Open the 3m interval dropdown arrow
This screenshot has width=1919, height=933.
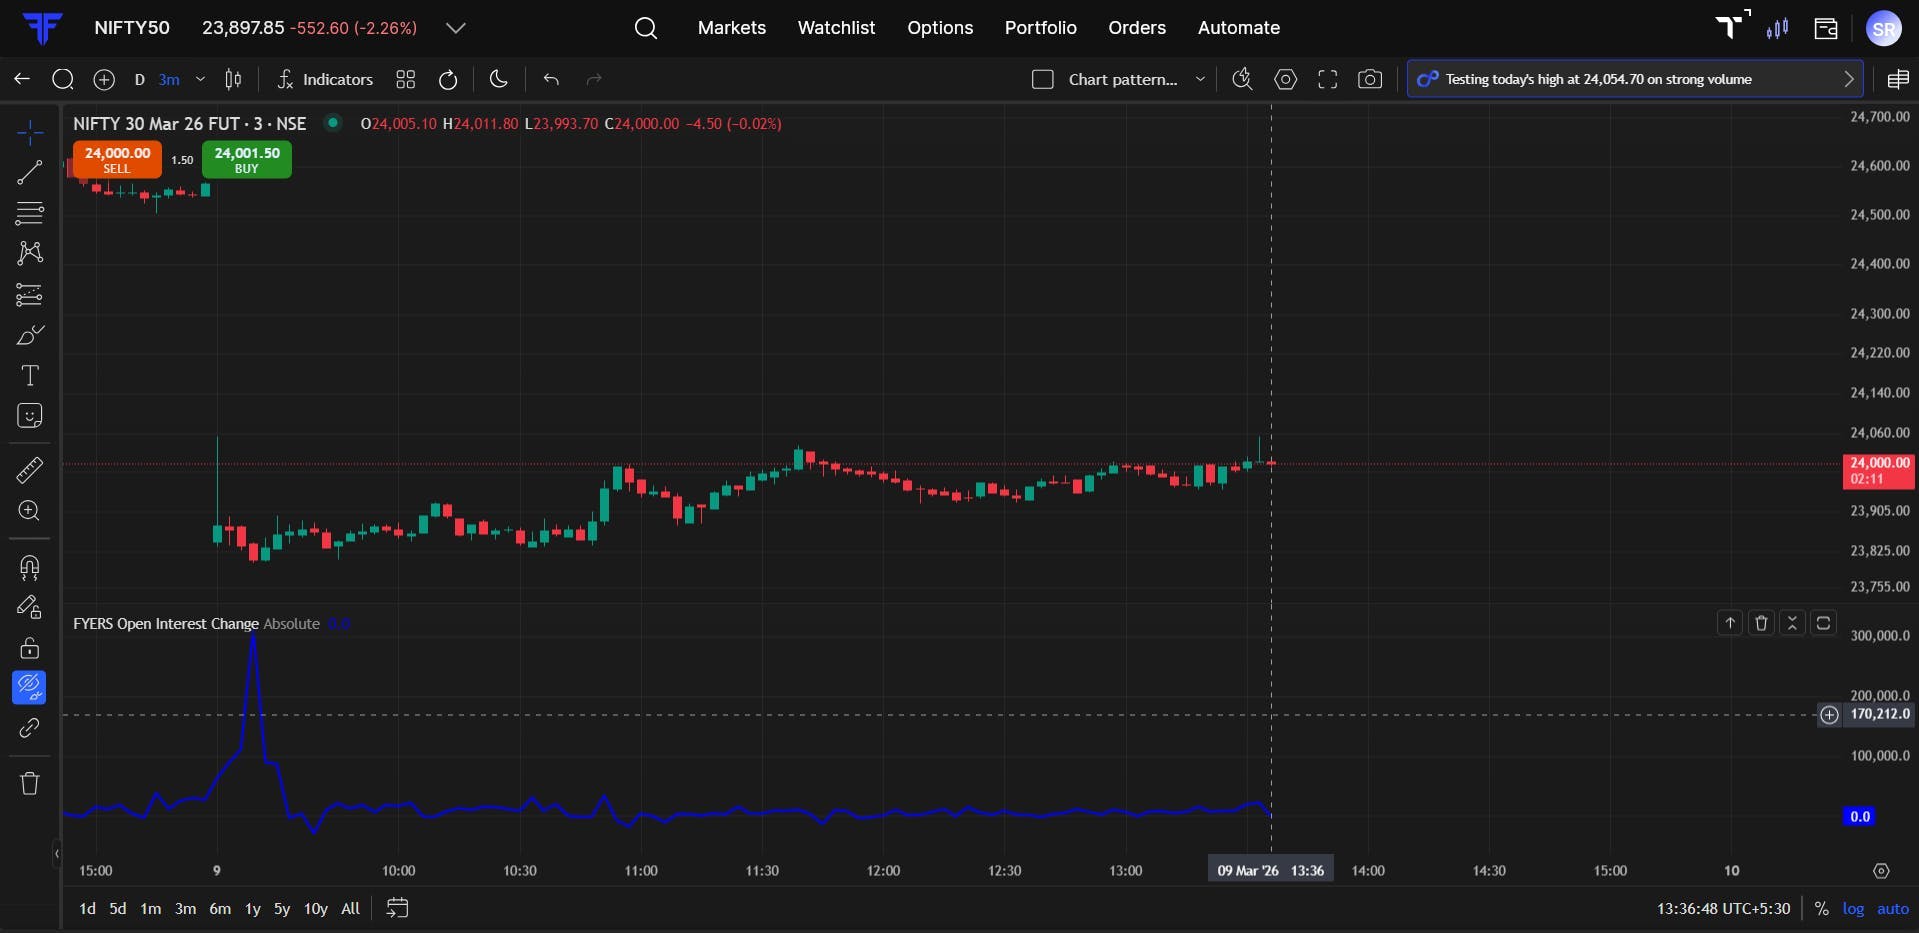coord(200,79)
